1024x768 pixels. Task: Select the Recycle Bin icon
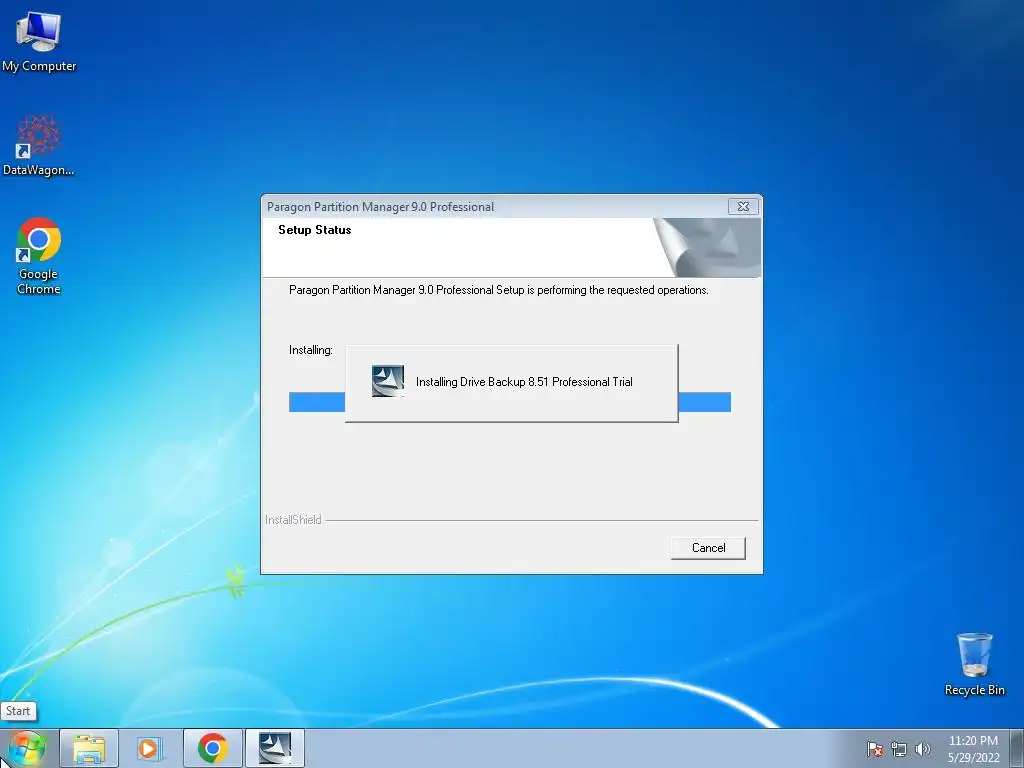[974, 664]
